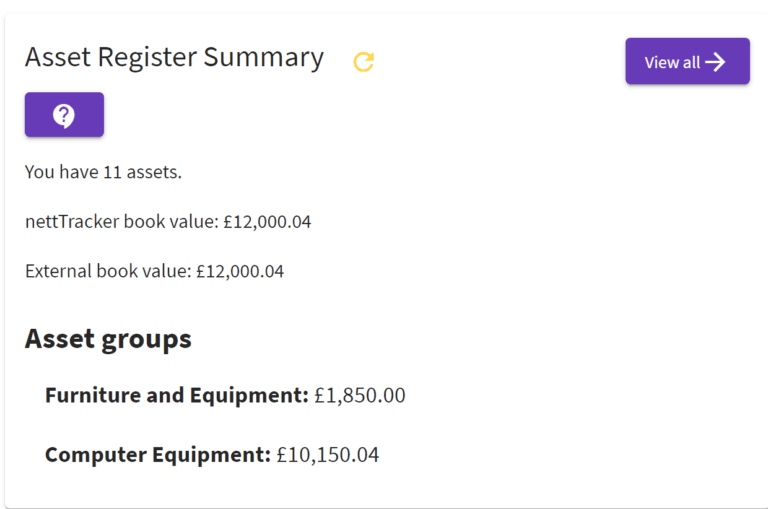Click the £10,150.04 computer value

click(328, 455)
